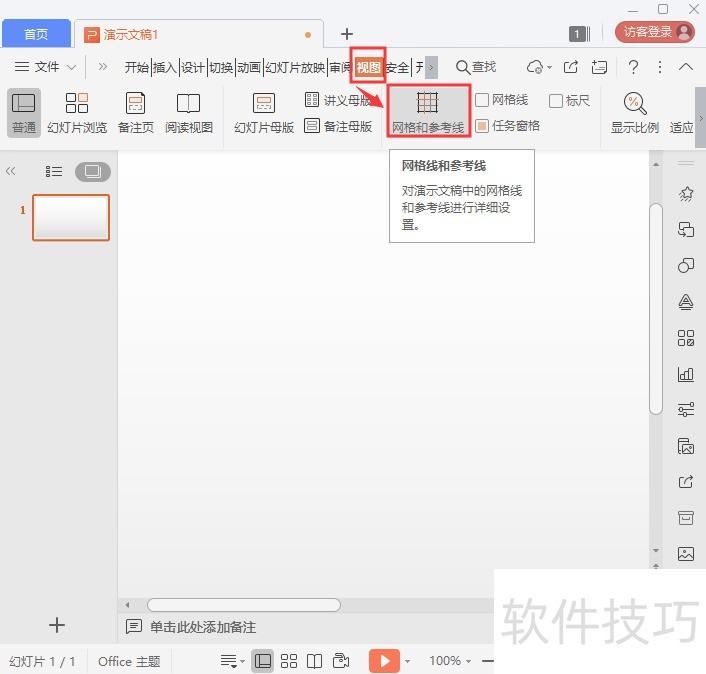Screen dimensions: 706x674
Task: Switch to reading view in status bar
Action: tap(314, 661)
